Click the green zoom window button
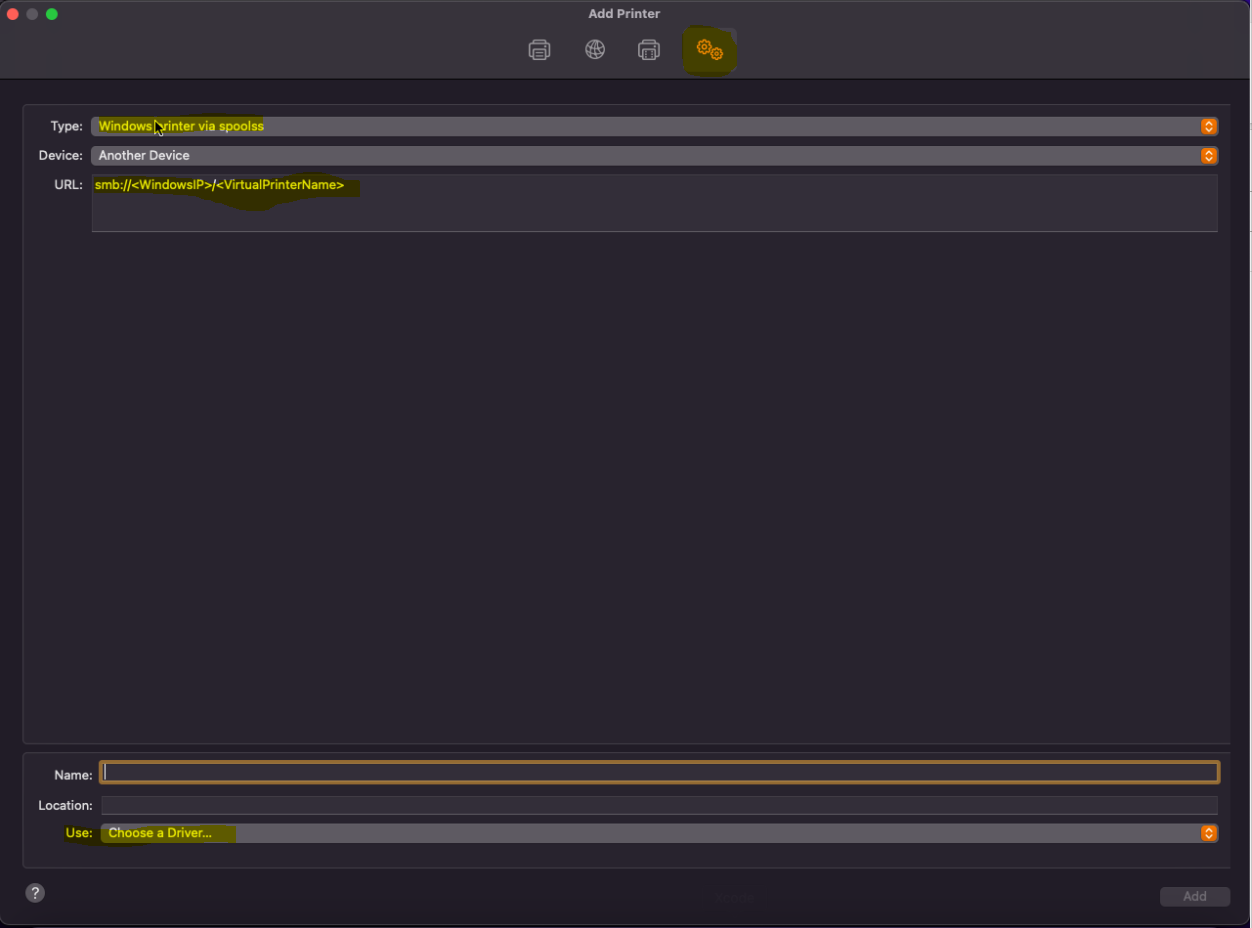This screenshot has height=928, width=1252. (x=52, y=14)
